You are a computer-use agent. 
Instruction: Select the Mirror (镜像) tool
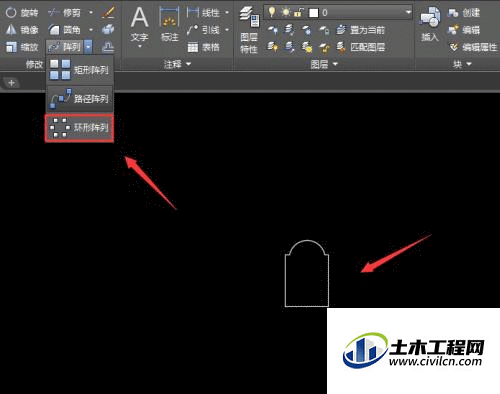pyautogui.click(x=22, y=30)
